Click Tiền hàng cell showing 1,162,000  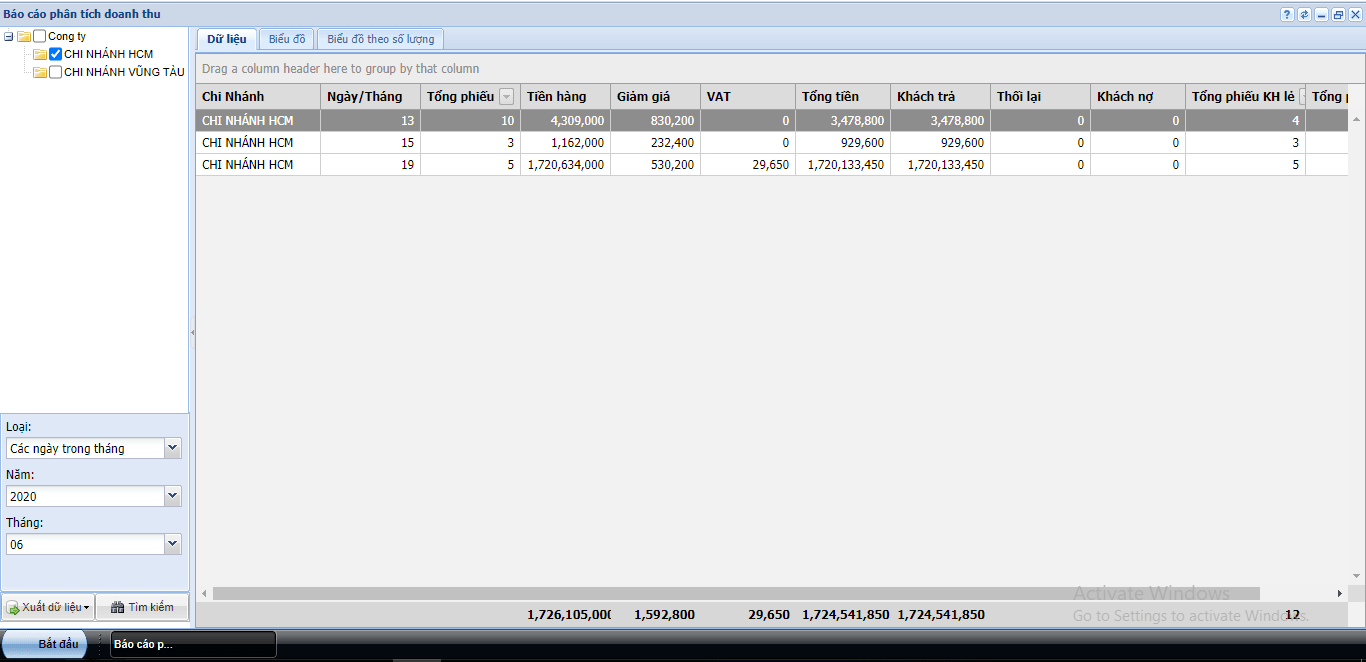[x=565, y=142]
